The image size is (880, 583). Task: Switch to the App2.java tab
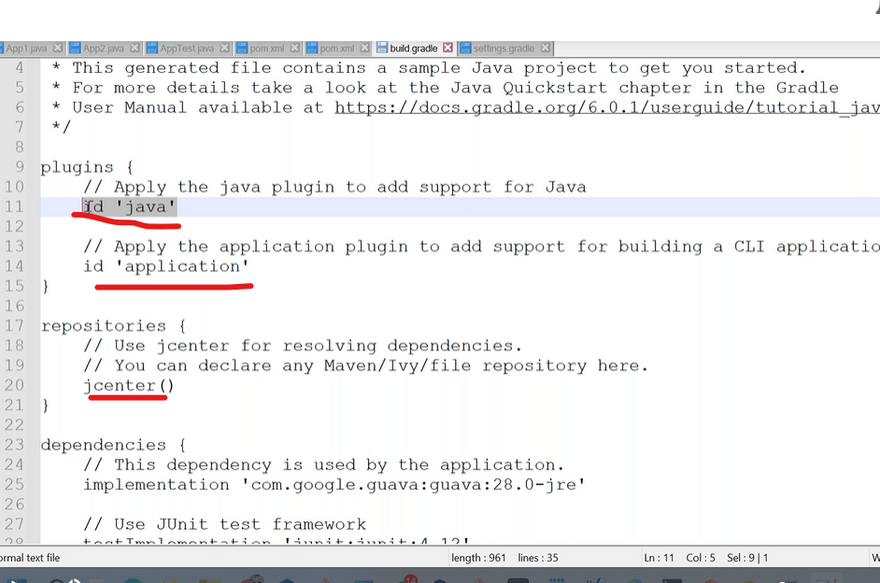click(103, 48)
